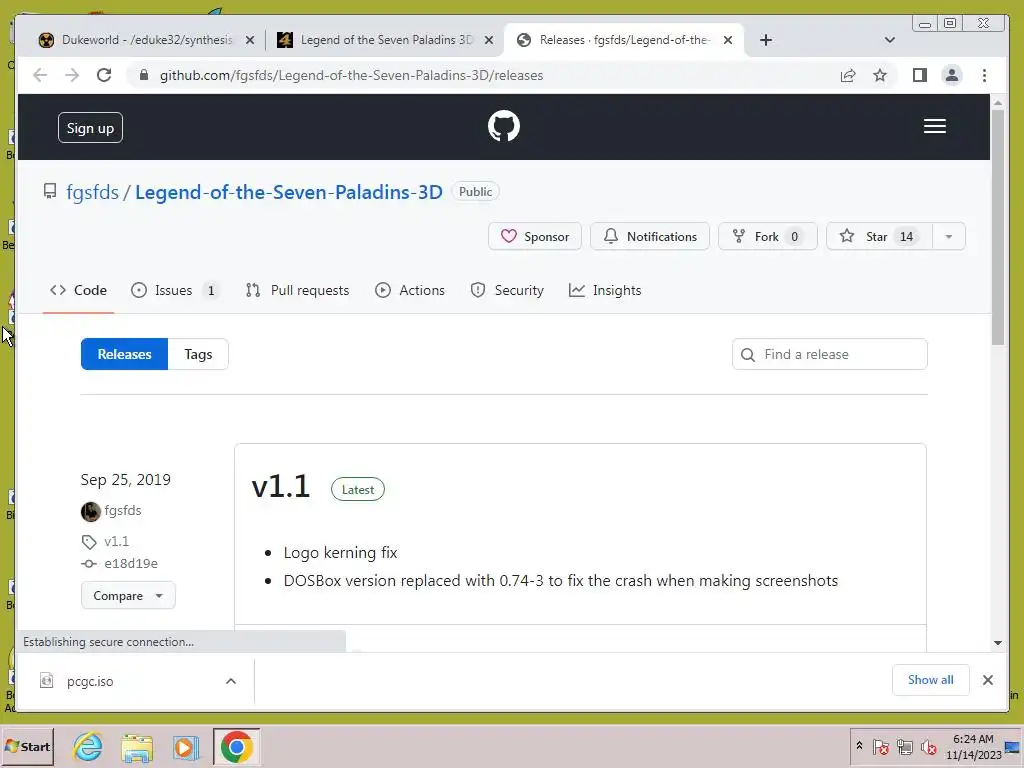Click the scrollbar down arrow
Image resolution: width=1024 pixels, height=768 pixels.
pyautogui.click(x=997, y=643)
